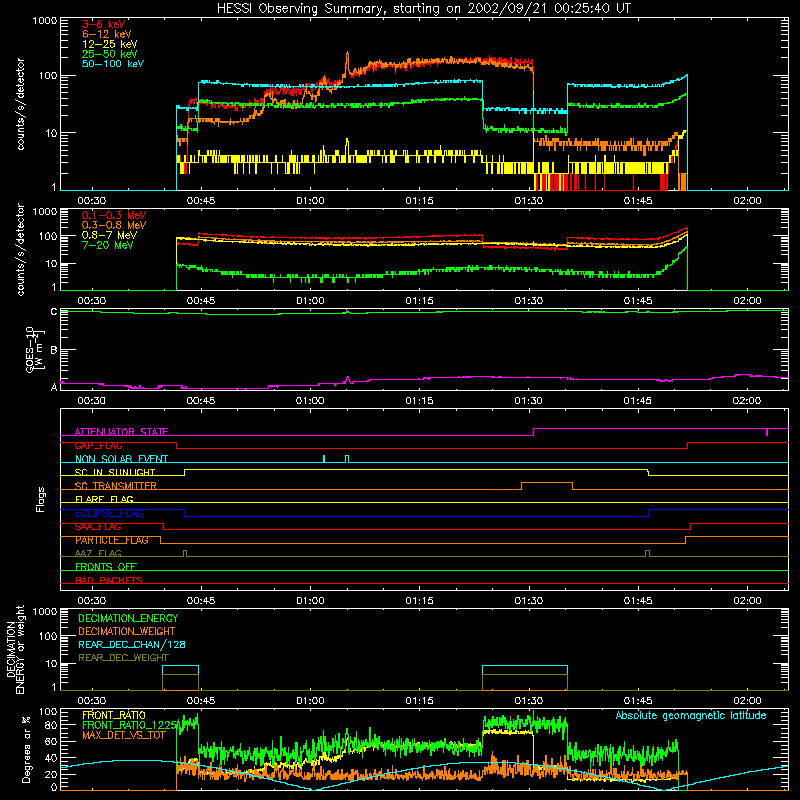Screen dimensions: 800x800
Task: Click the DECIMATION_WEIGHT legend label
Action: (x=127, y=632)
